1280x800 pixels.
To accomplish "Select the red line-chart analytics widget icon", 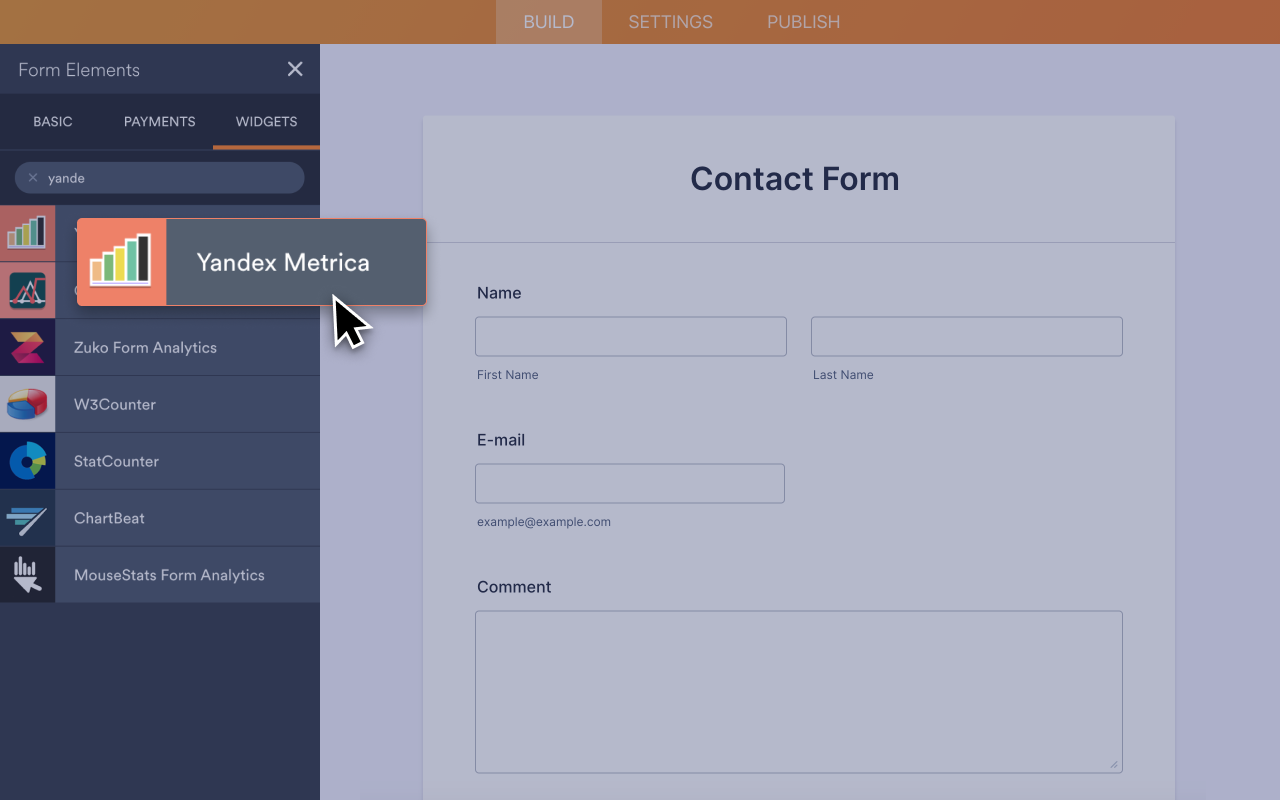I will coord(28,290).
